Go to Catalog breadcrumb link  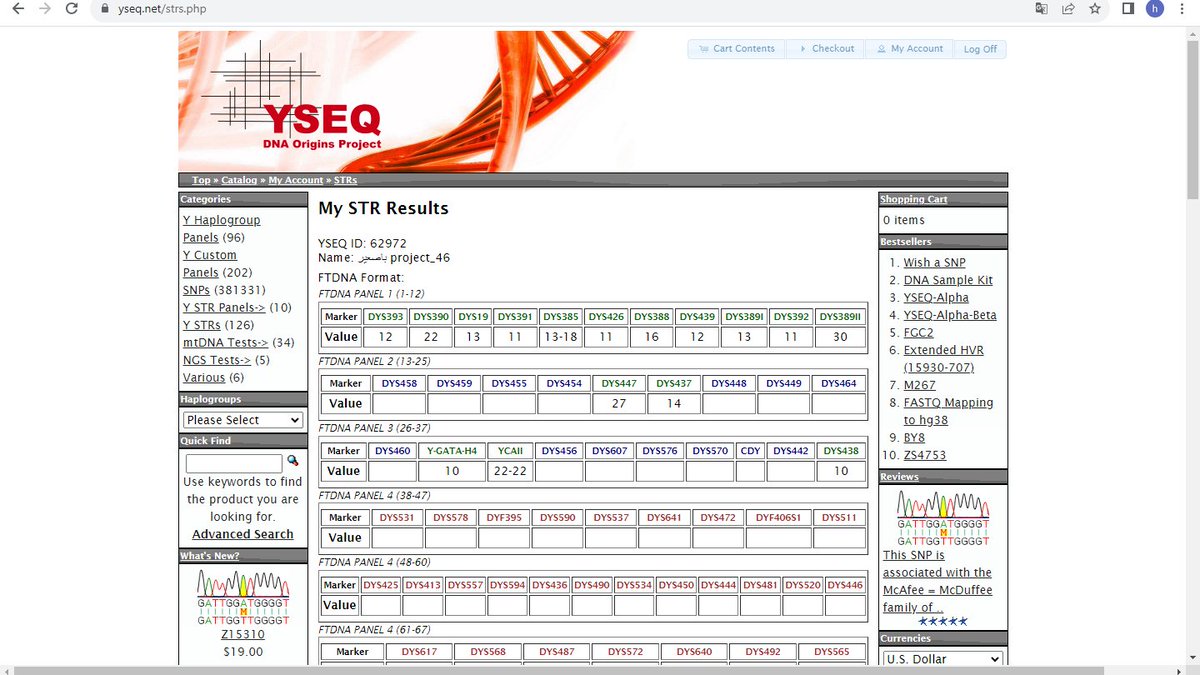239,180
